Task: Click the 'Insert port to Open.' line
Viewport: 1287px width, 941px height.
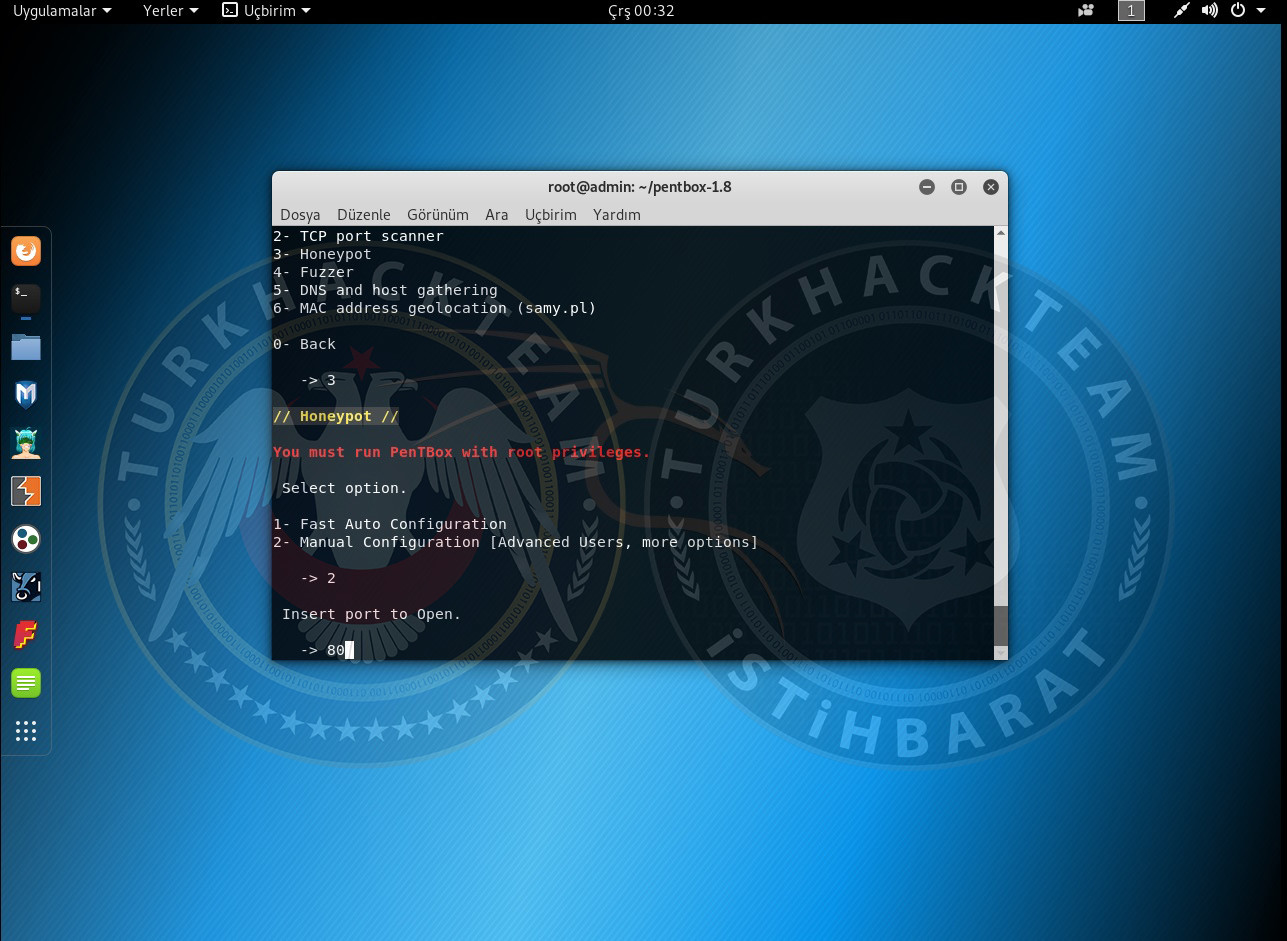Action: point(372,614)
